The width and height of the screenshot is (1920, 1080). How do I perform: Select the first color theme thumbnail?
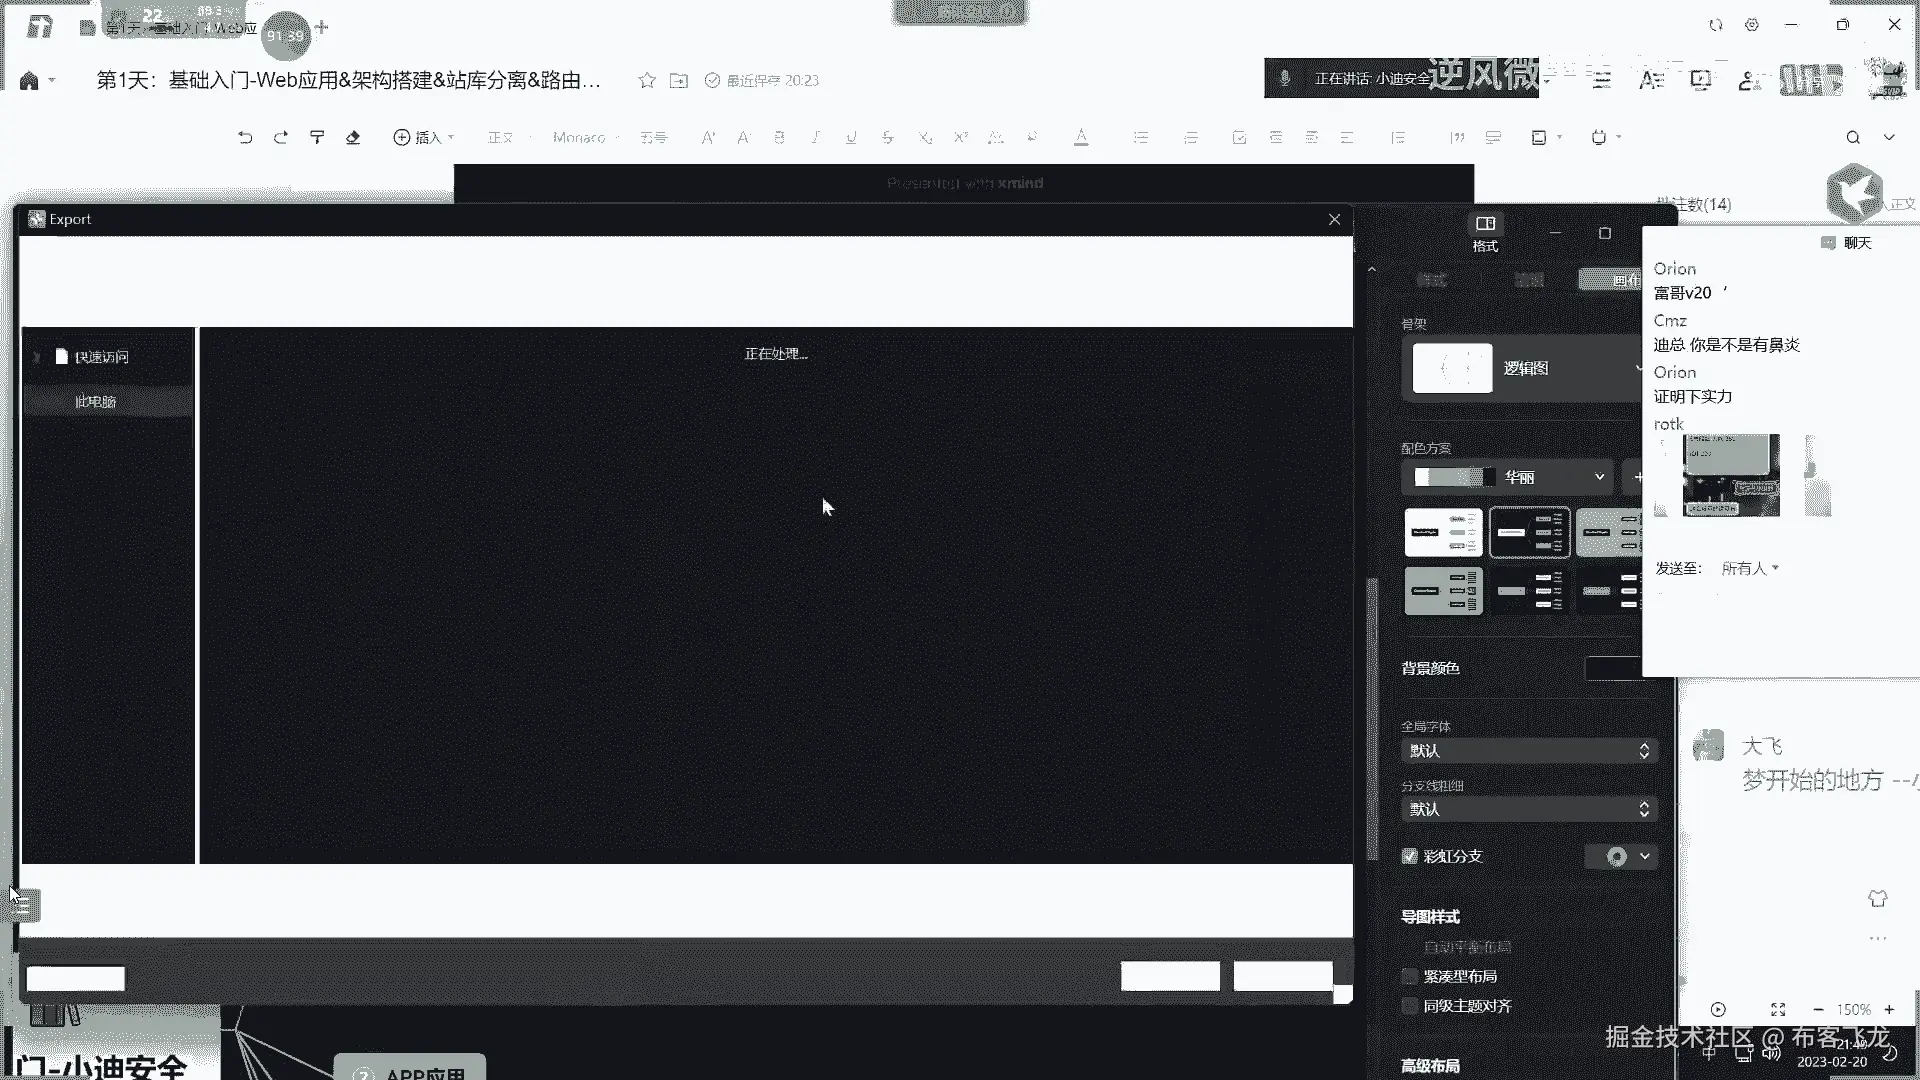coord(1443,532)
